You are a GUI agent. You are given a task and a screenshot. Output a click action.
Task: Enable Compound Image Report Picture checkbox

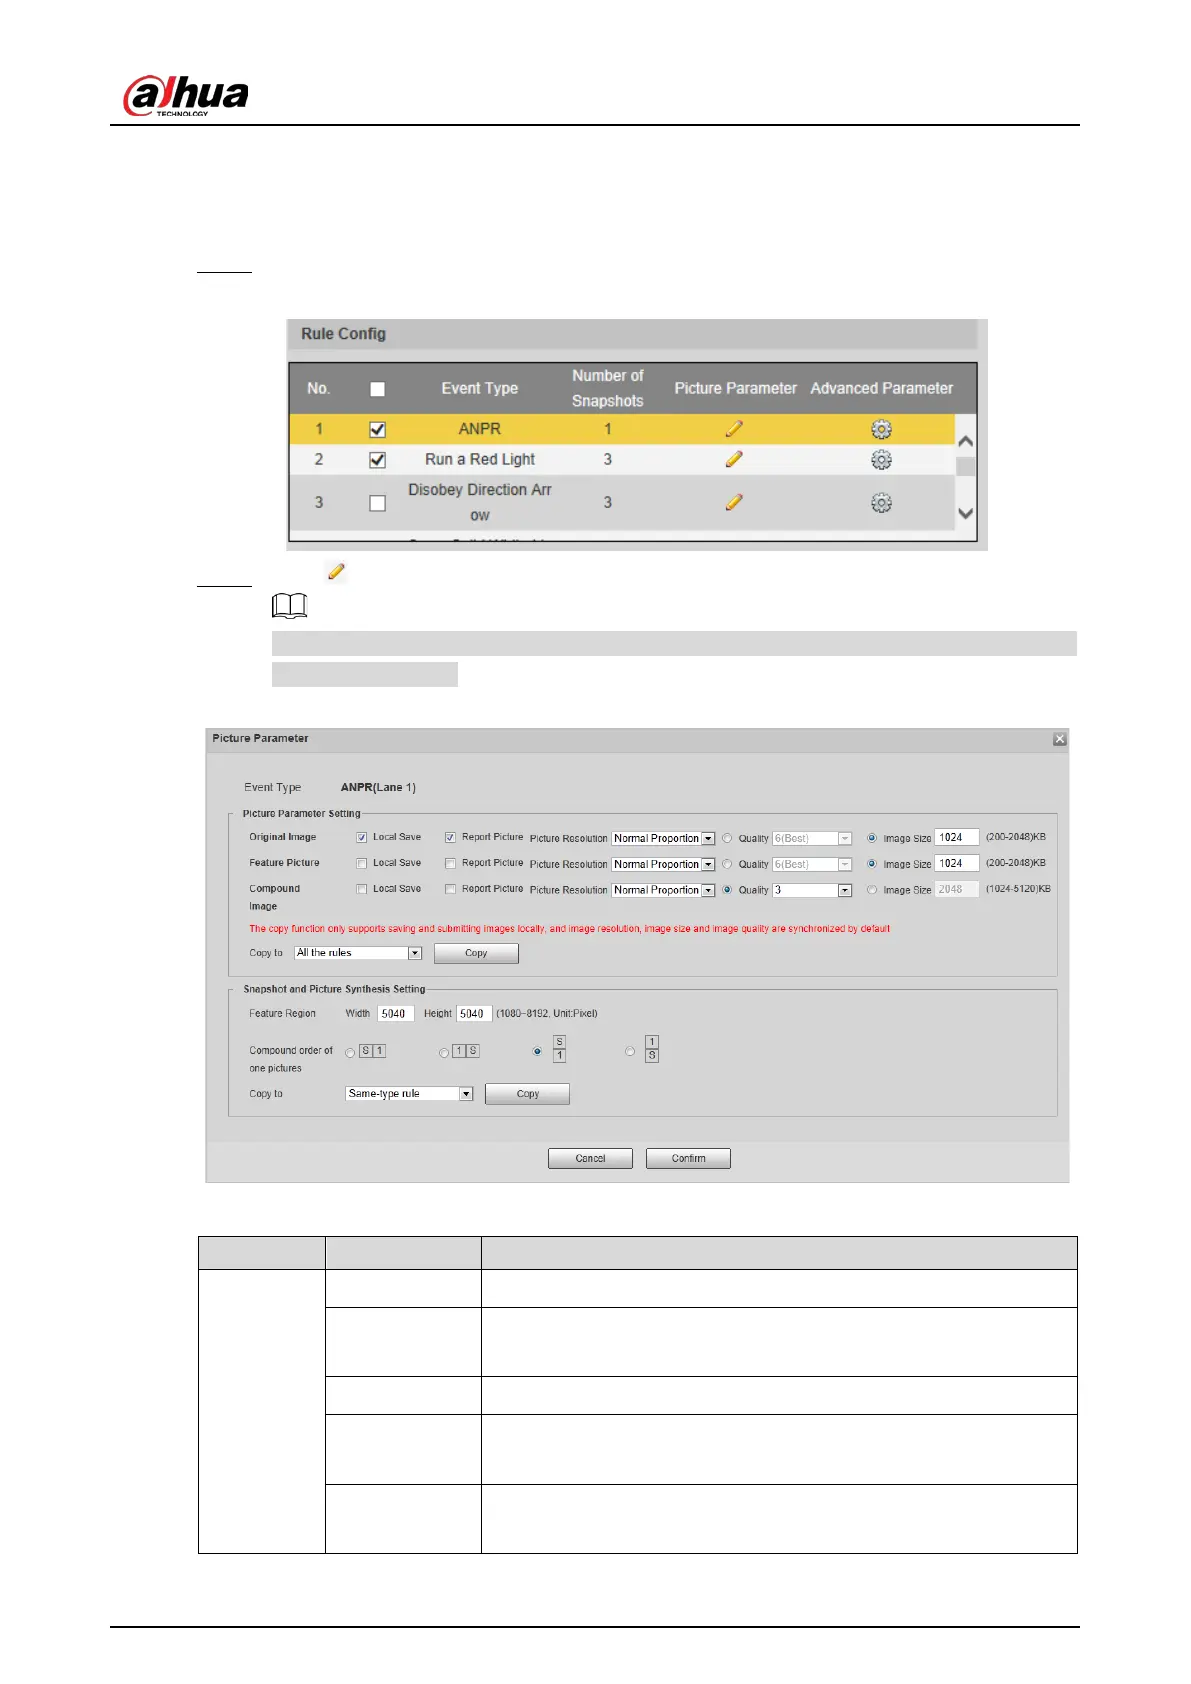[451, 889]
